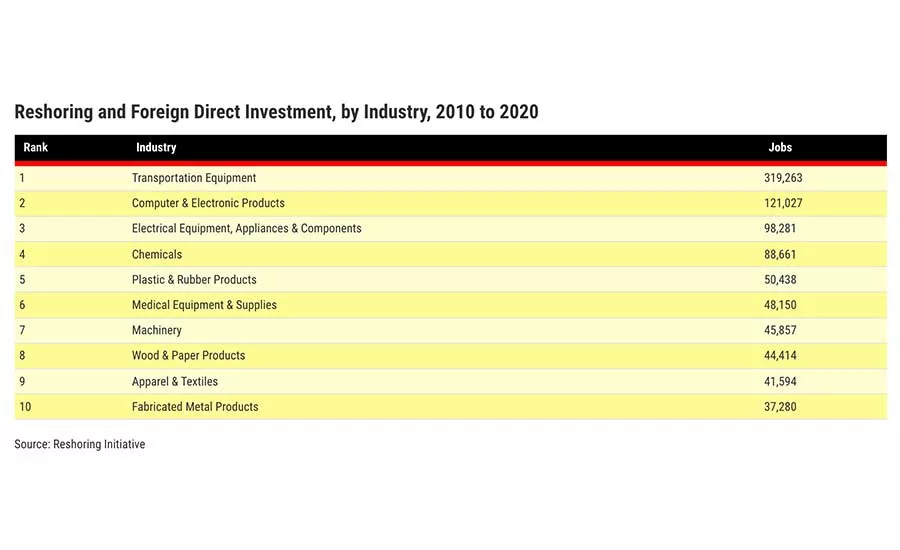
Task: Click Electrical Equipment, Appliances & Components
Action: [x=247, y=228]
